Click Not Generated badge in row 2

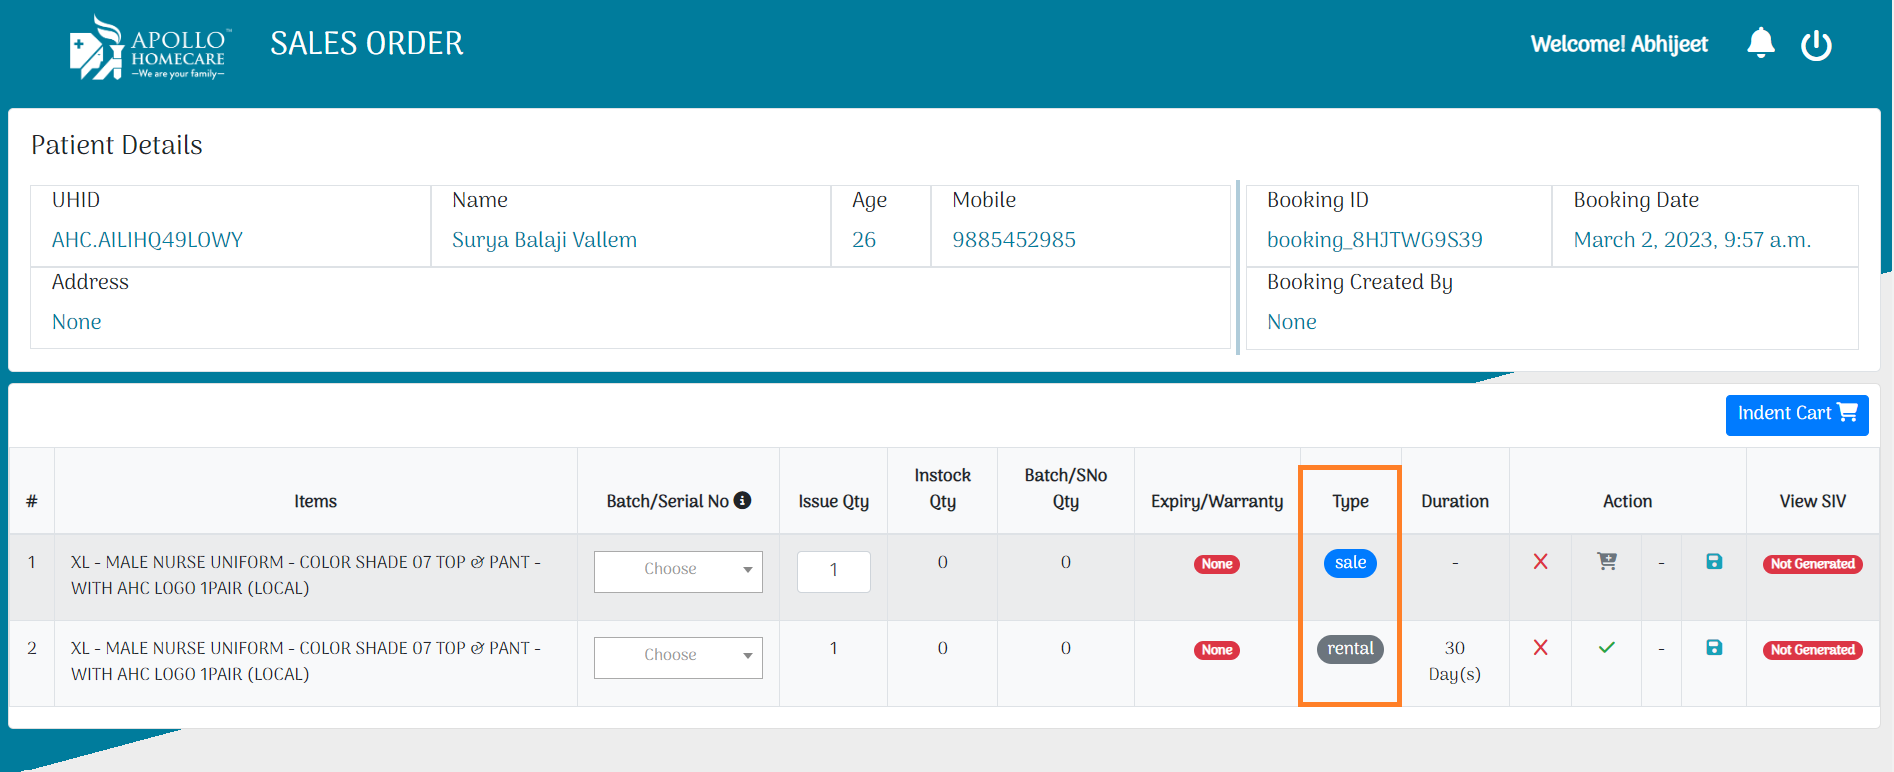(x=1812, y=650)
